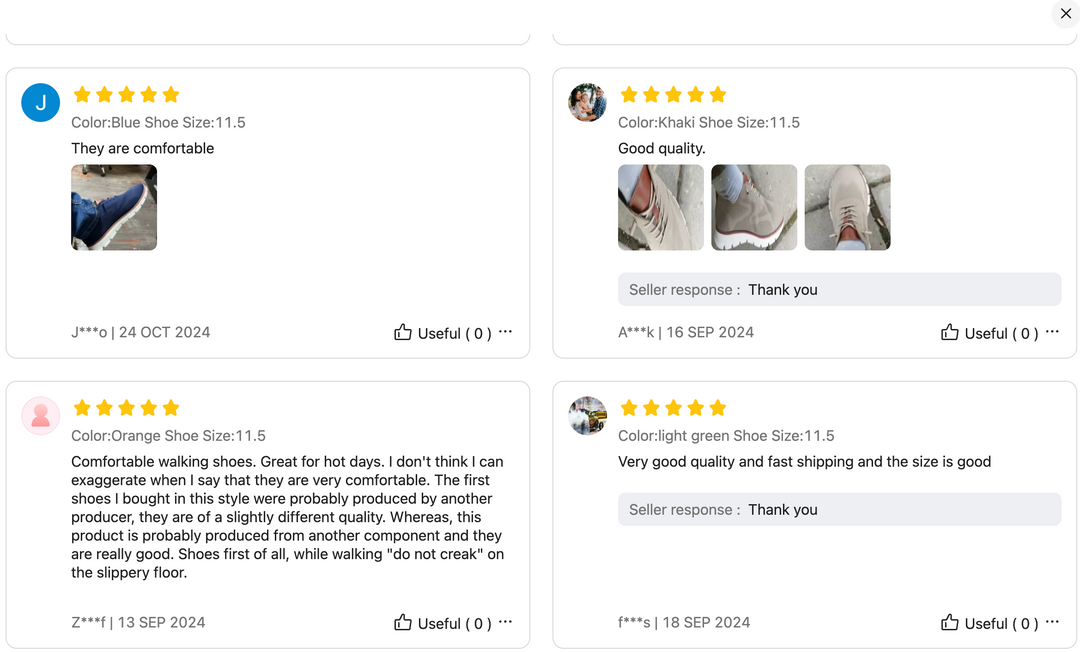Viewport: 1080px width, 652px height.
Task: Open first khaki shoe review photo
Action: (661, 207)
